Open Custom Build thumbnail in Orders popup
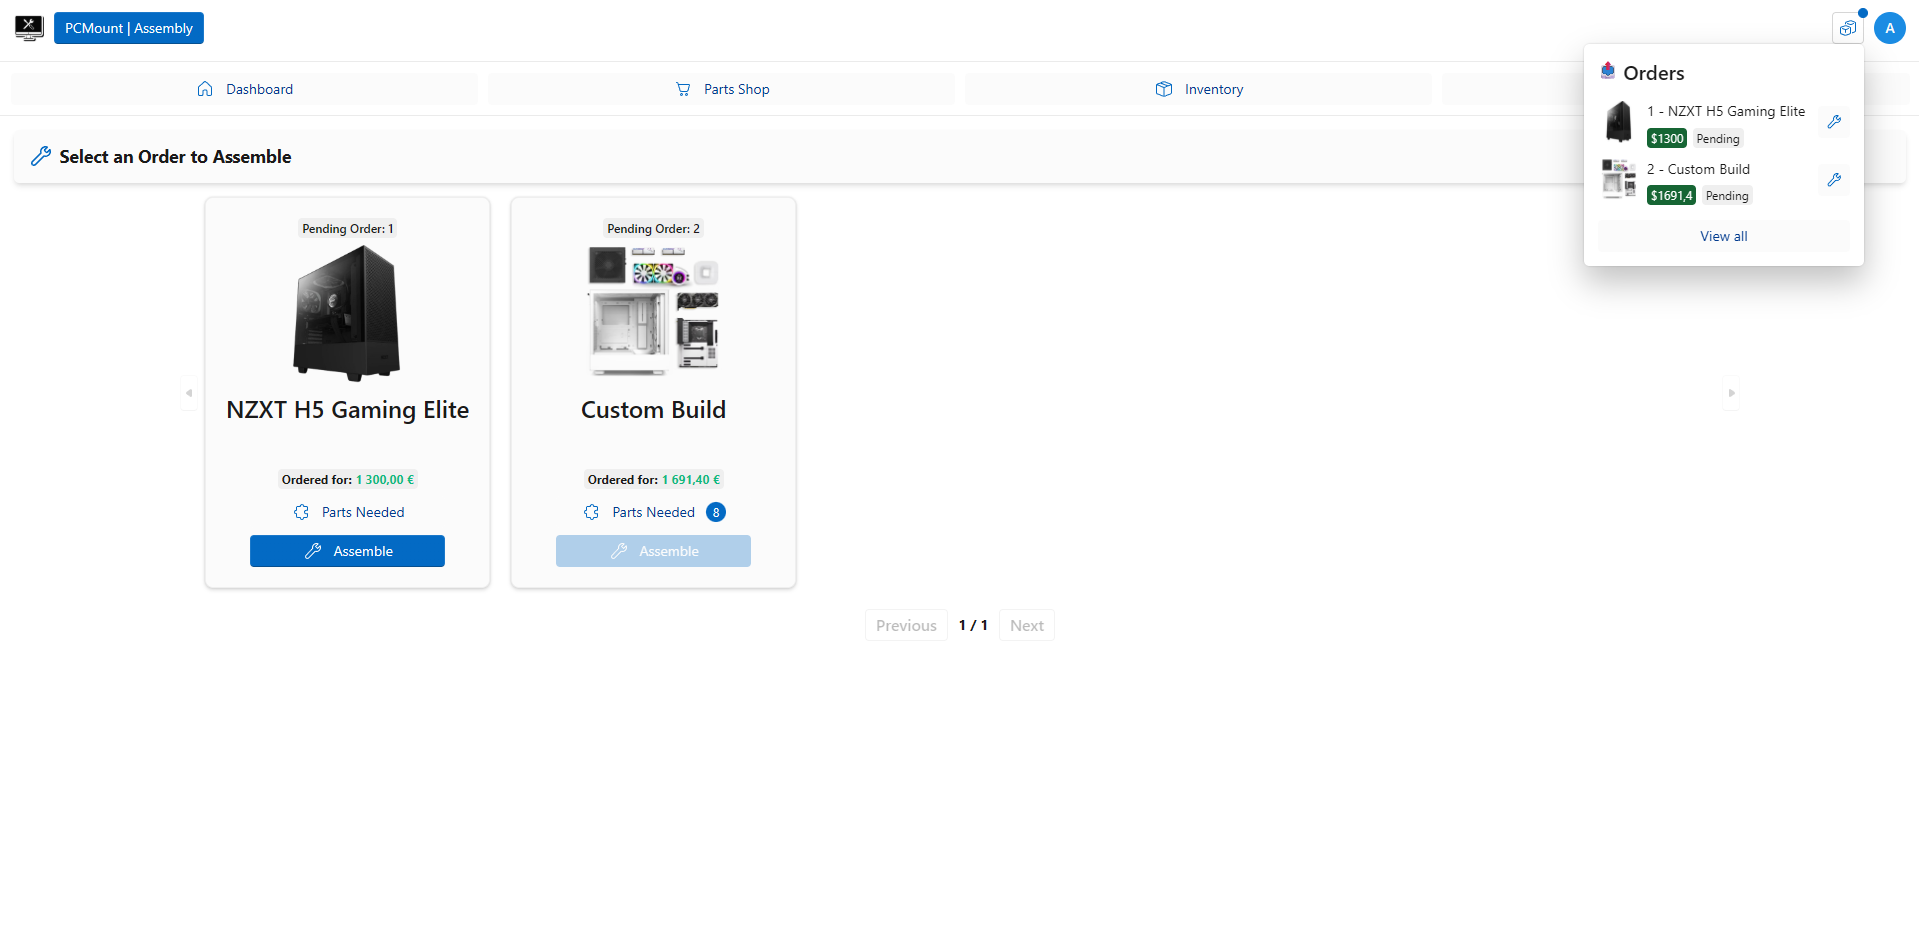 point(1619,179)
